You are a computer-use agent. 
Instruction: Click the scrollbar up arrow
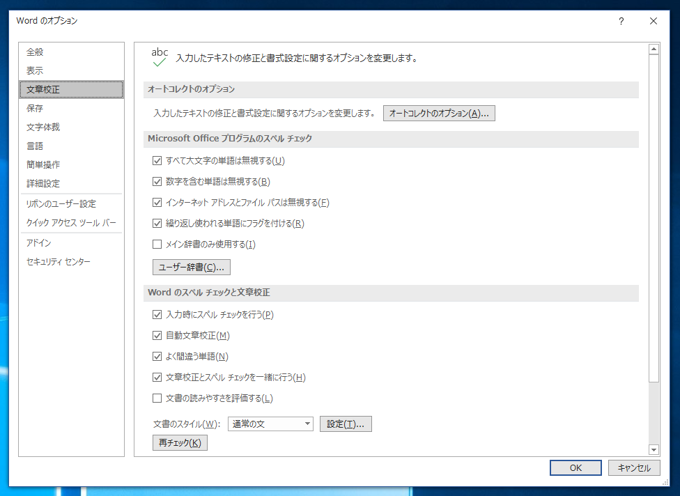pos(654,49)
